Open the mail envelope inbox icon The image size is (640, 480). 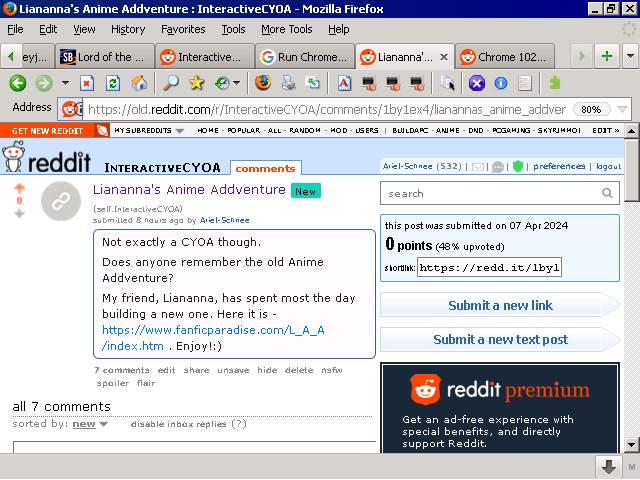478,167
